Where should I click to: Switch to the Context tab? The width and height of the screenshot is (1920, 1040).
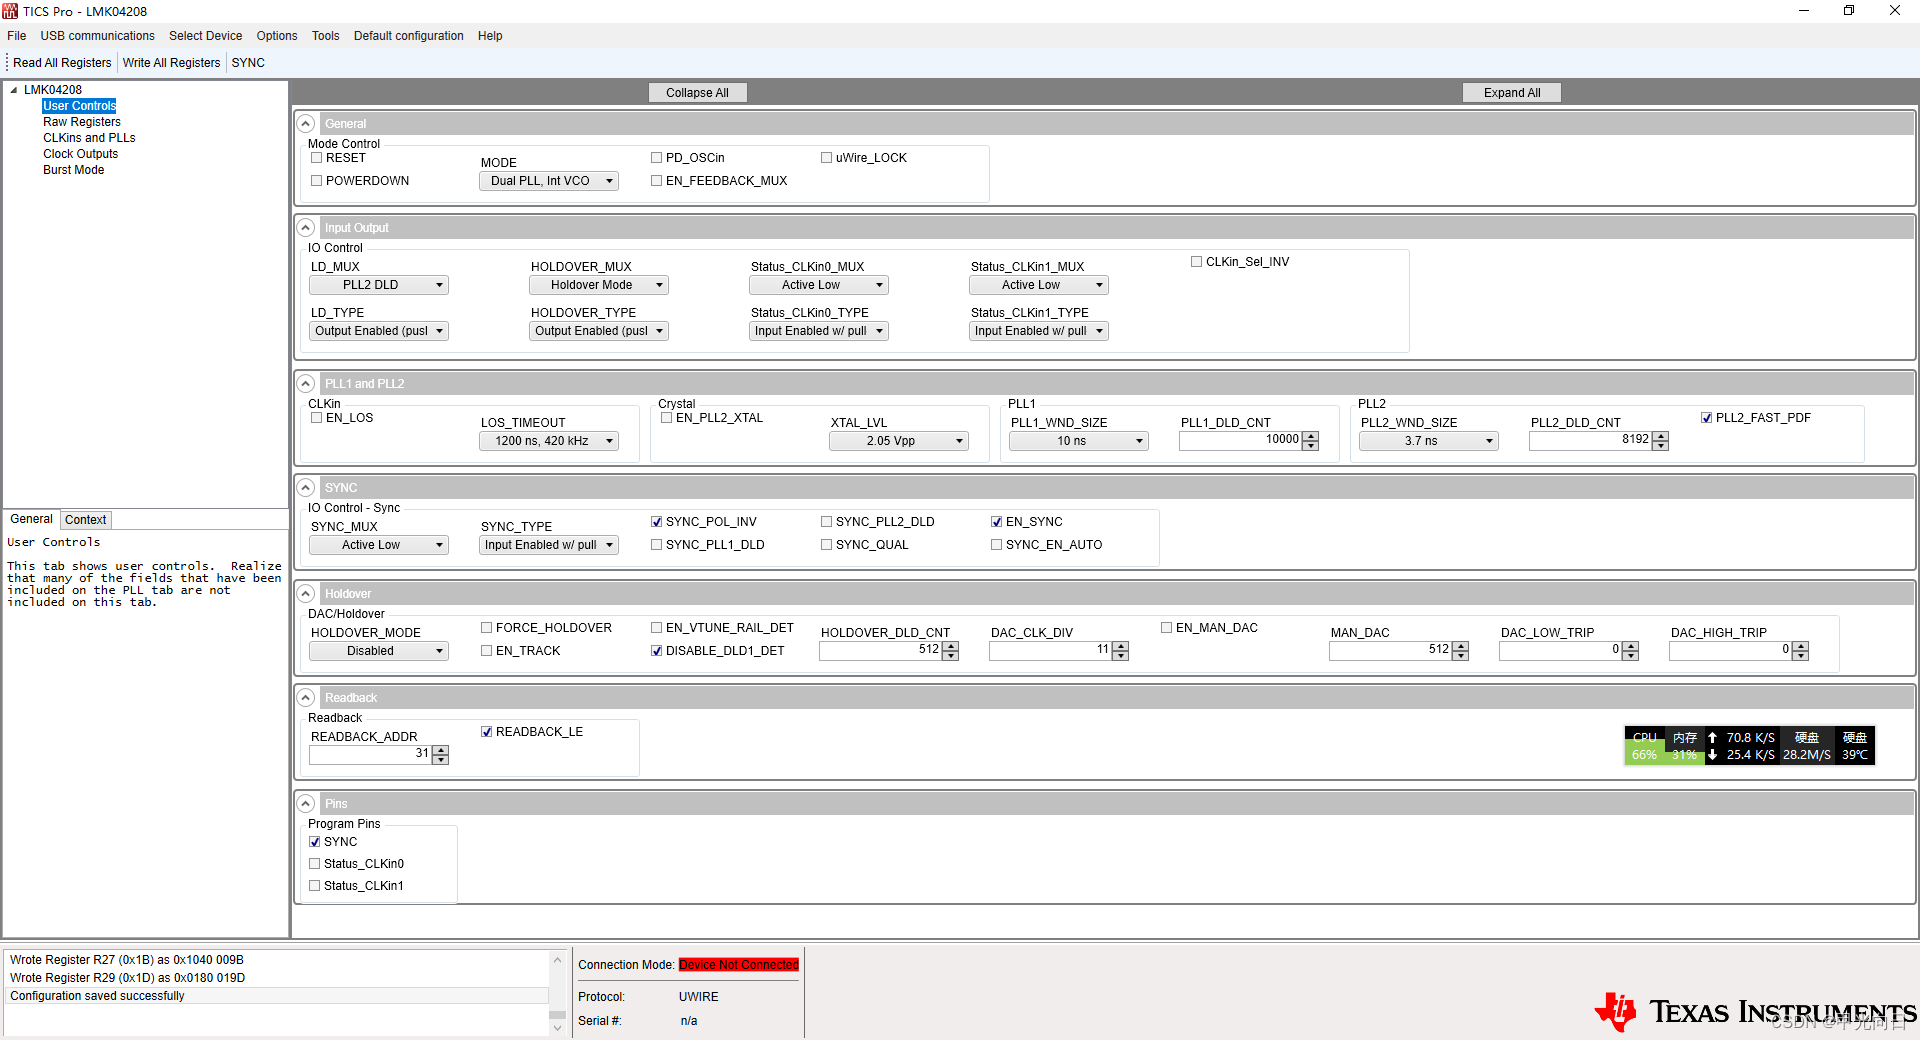pos(85,519)
